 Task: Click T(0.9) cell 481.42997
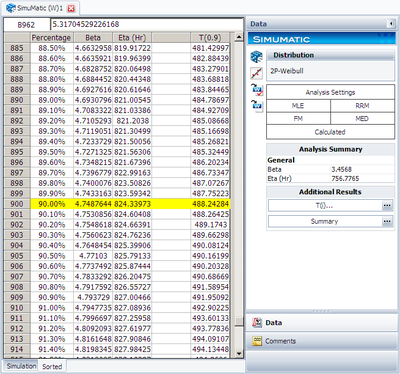(x=210, y=48)
